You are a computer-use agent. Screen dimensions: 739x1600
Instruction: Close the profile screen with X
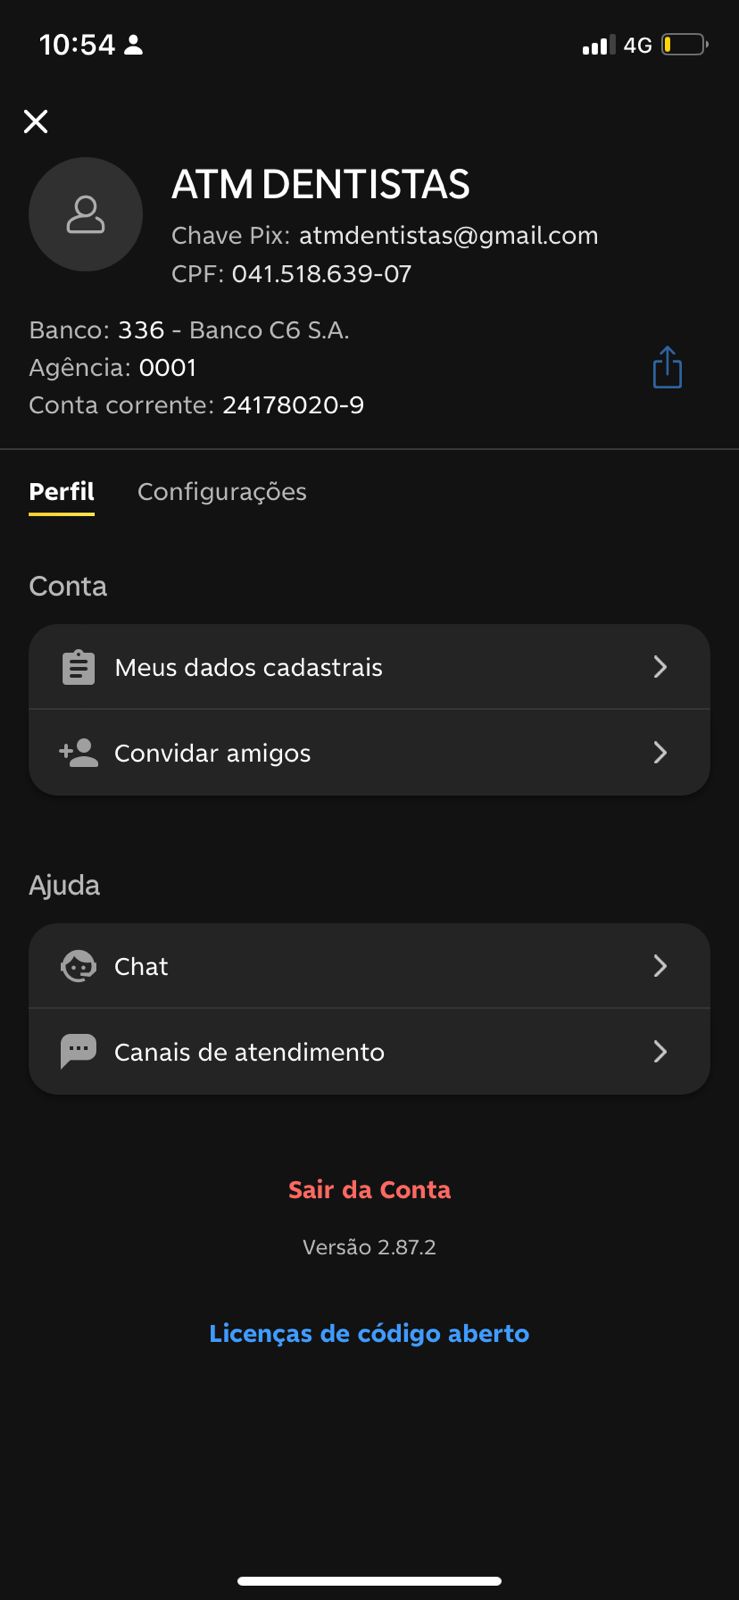pyautogui.click(x=36, y=122)
